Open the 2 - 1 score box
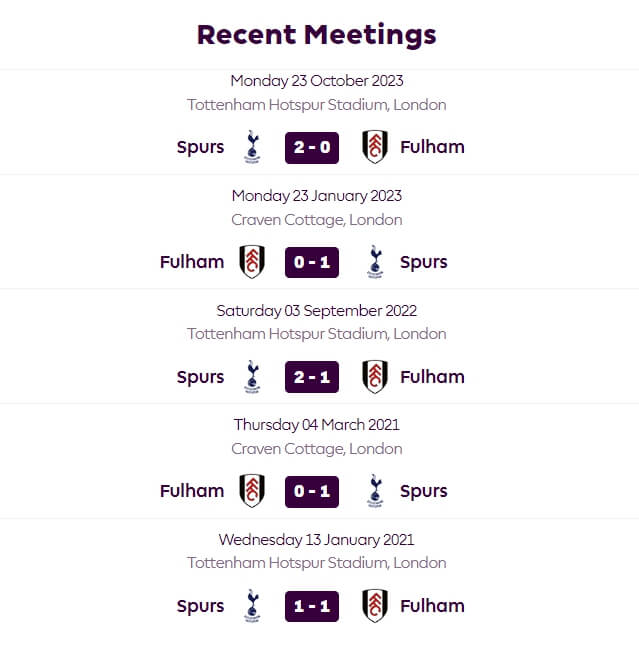This screenshot has height=648, width=639. (x=312, y=377)
